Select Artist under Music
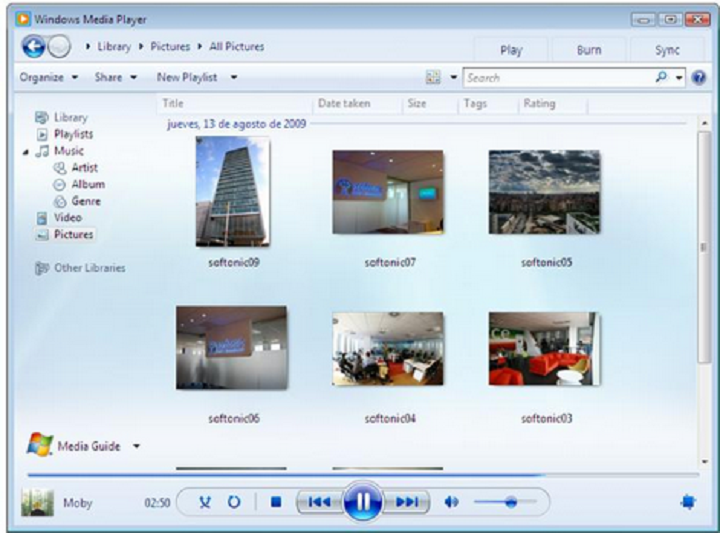 pyautogui.click(x=84, y=168)
